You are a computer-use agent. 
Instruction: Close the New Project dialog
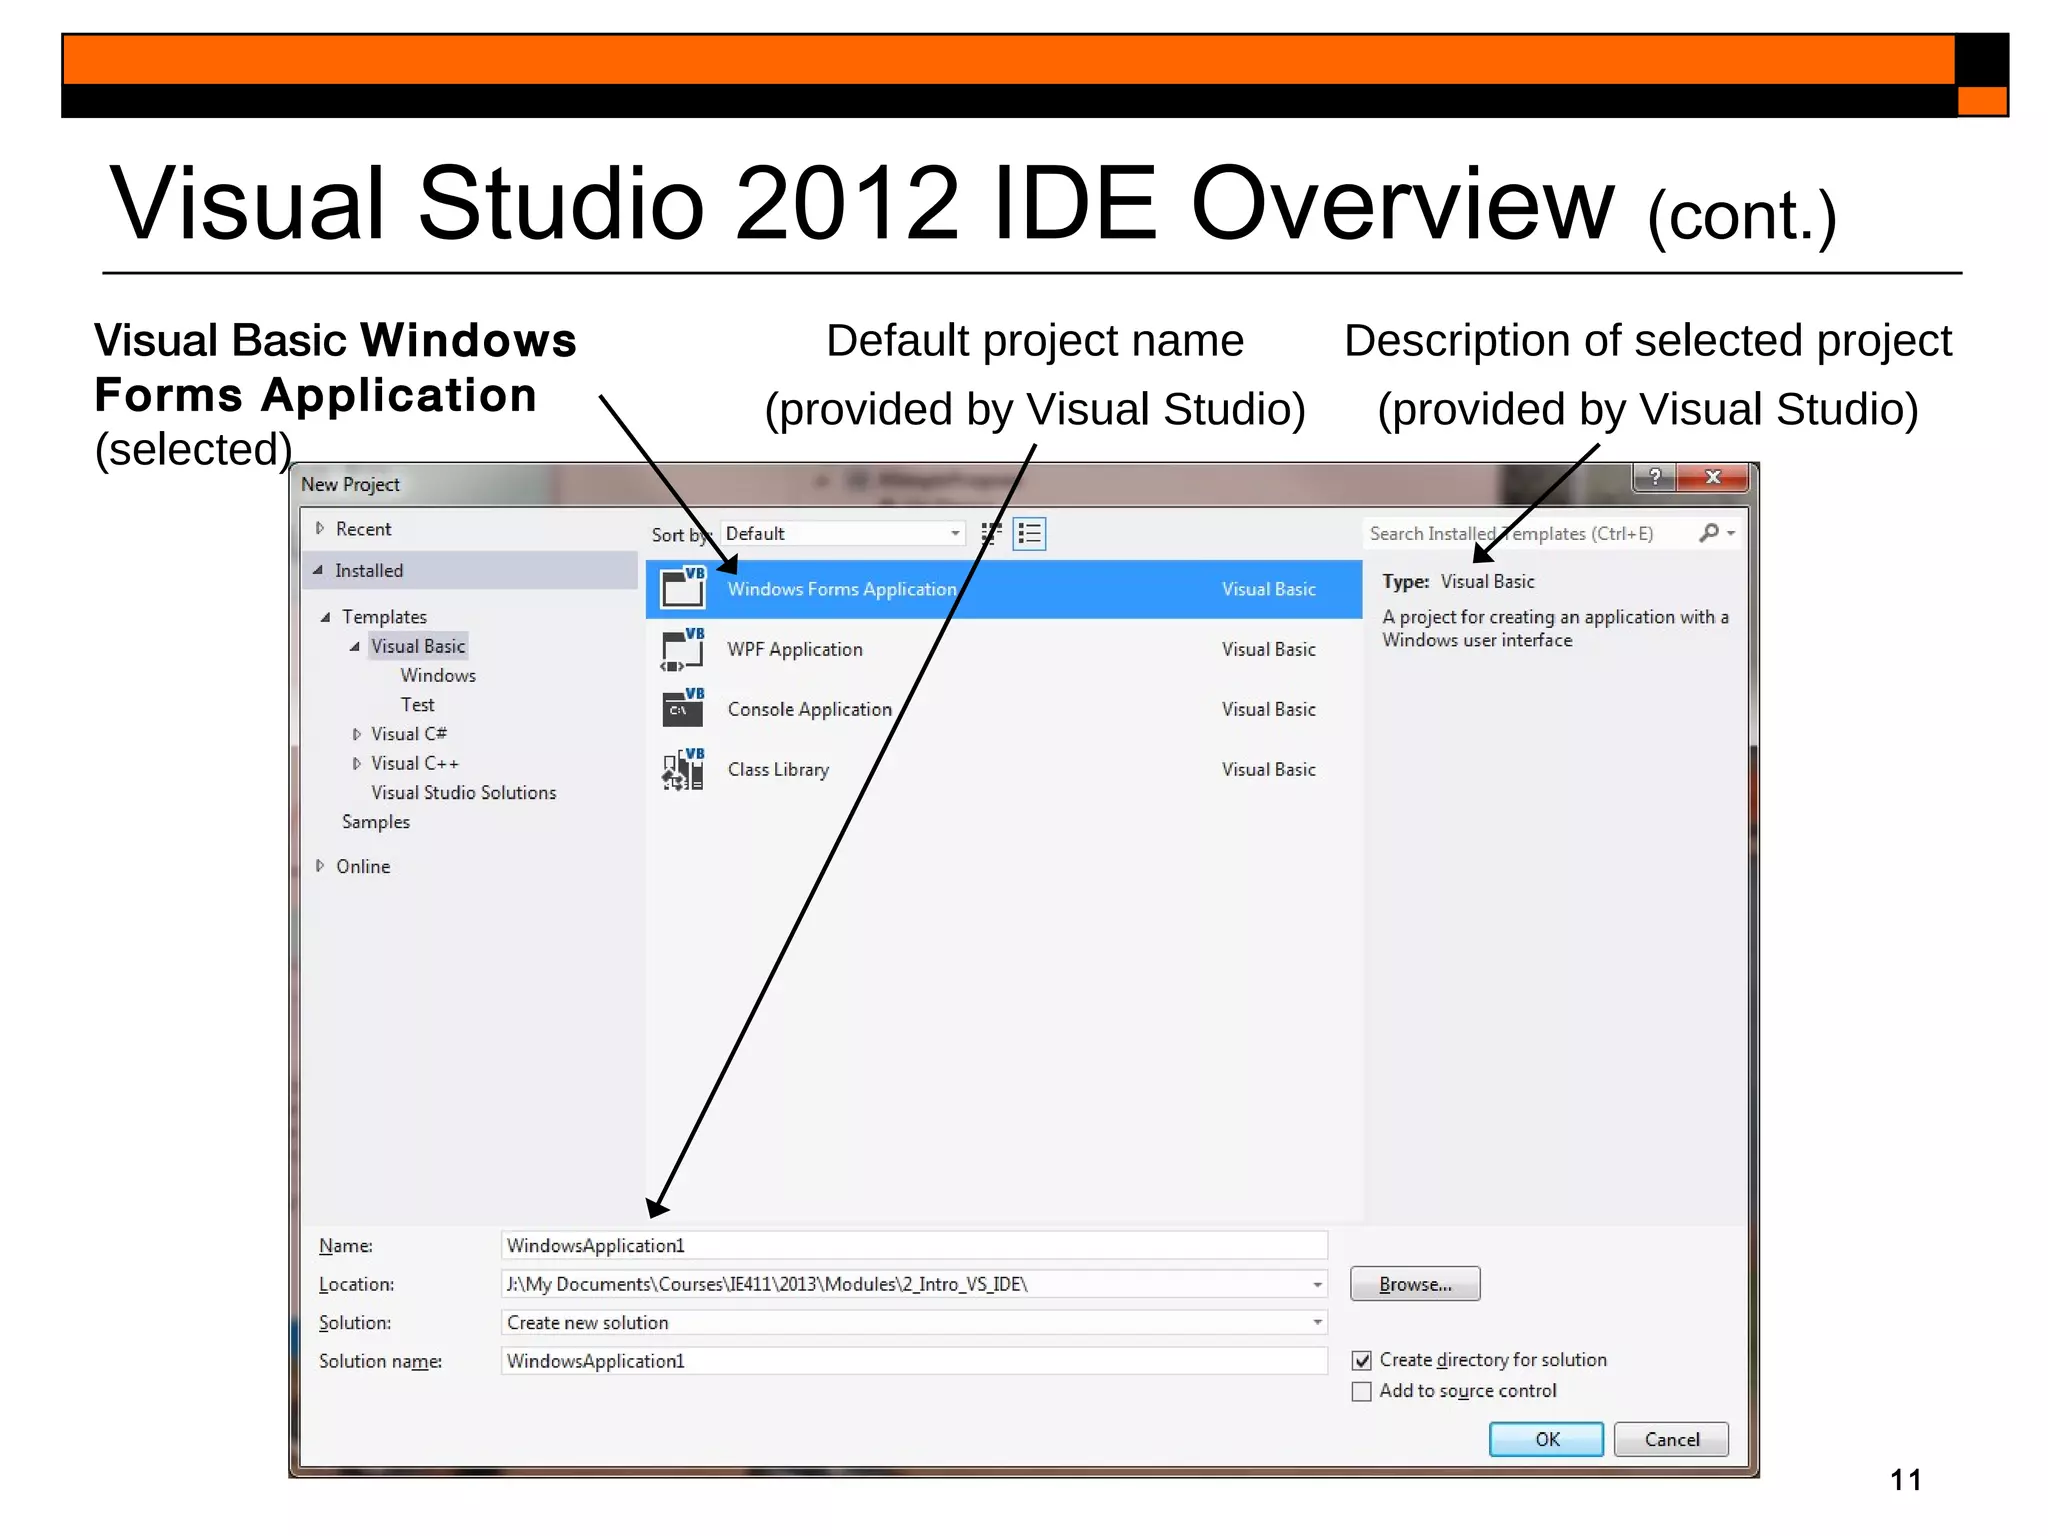point(1713,477)
